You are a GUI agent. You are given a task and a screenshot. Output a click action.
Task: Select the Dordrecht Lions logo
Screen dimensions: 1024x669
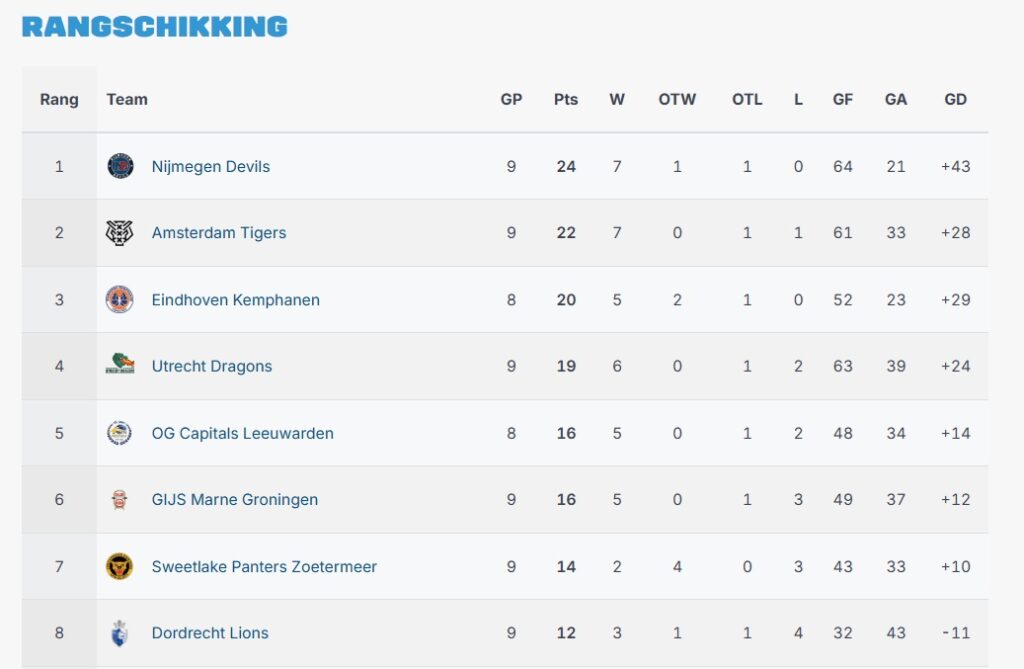click(122, 633)
